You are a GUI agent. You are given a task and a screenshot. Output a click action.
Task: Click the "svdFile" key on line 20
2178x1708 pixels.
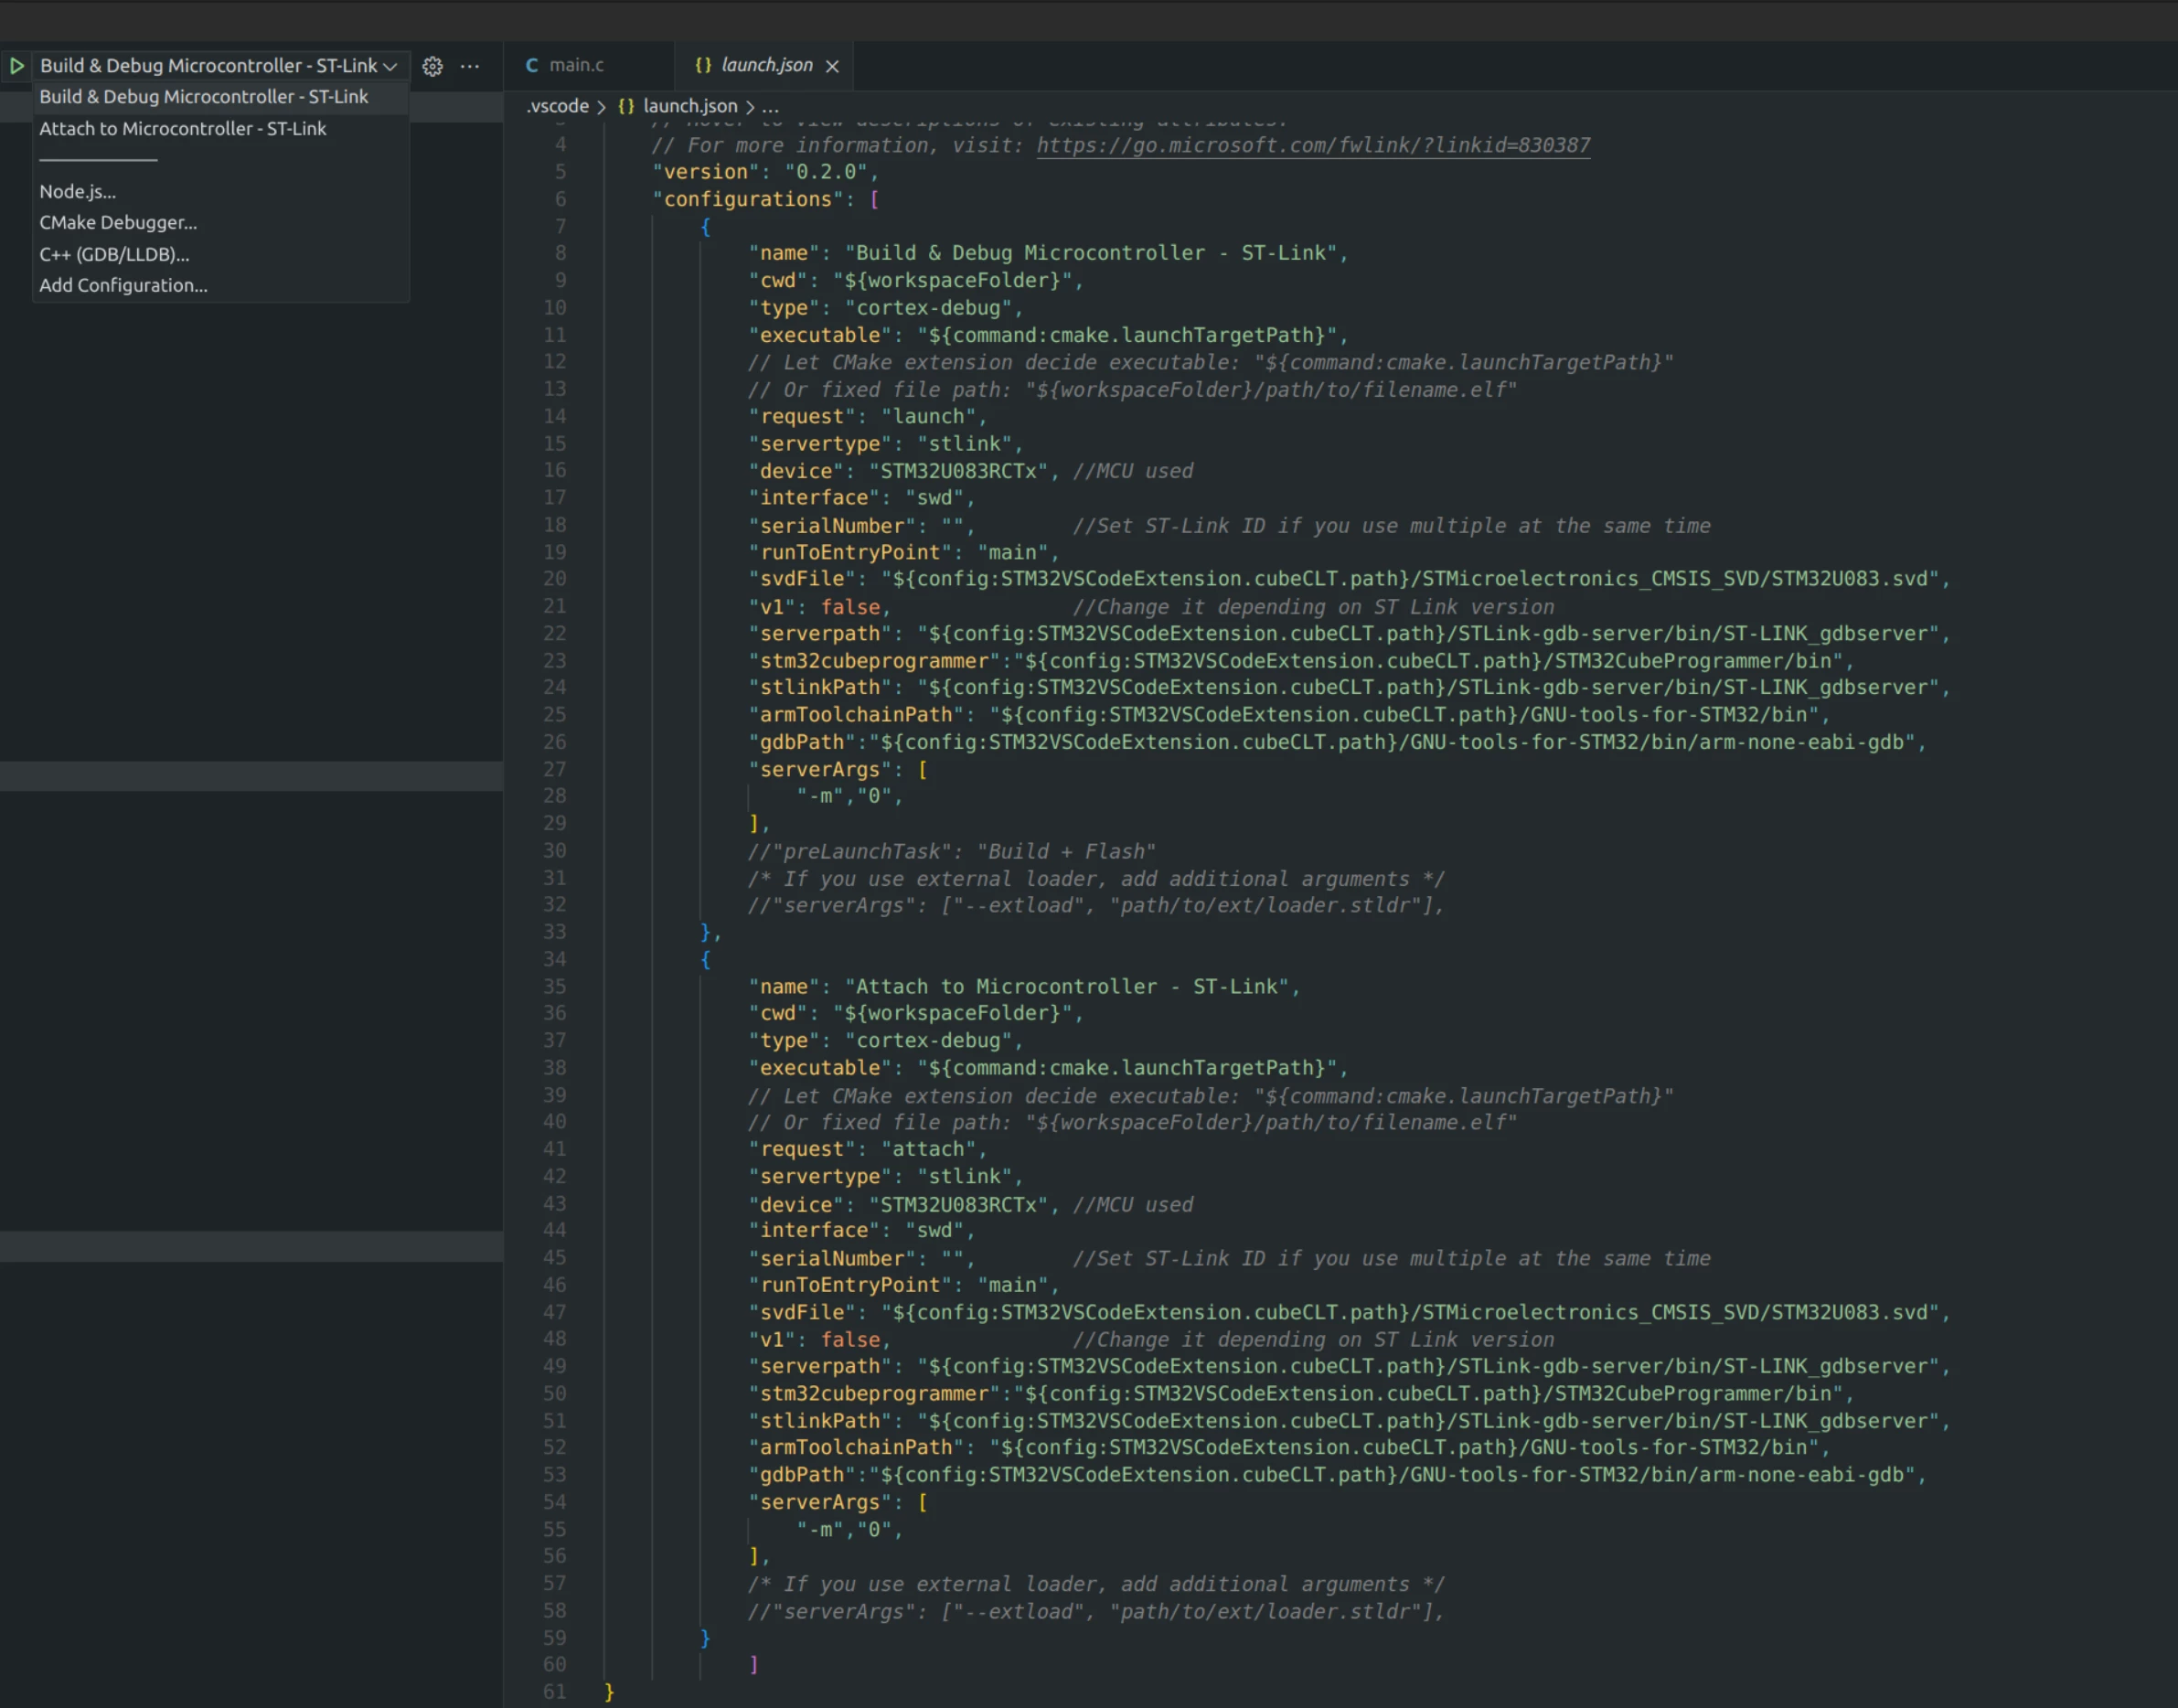point(802,579)
